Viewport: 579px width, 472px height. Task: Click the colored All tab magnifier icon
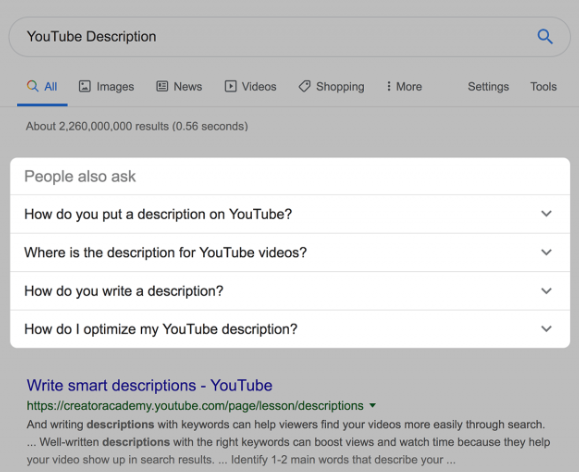[32, 86]
